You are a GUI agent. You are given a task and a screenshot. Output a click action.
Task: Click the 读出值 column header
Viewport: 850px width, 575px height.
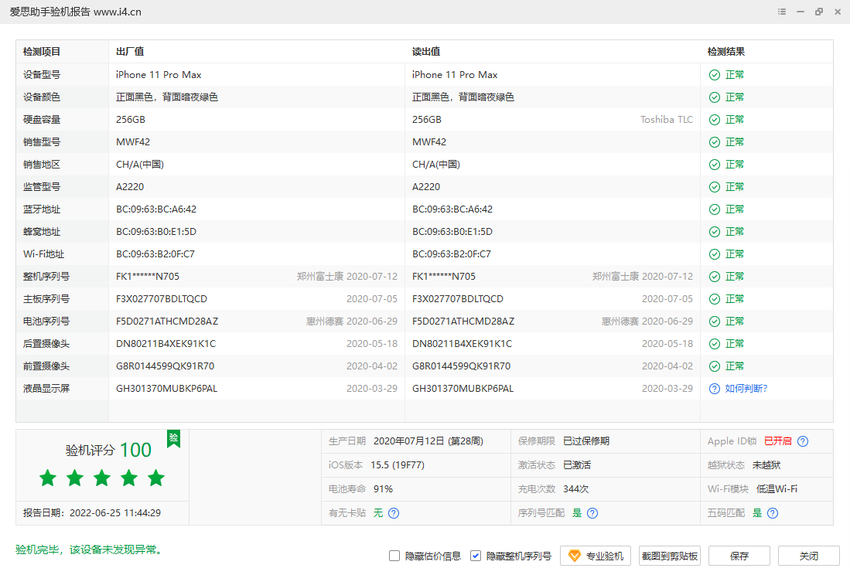tap(426, 52)
